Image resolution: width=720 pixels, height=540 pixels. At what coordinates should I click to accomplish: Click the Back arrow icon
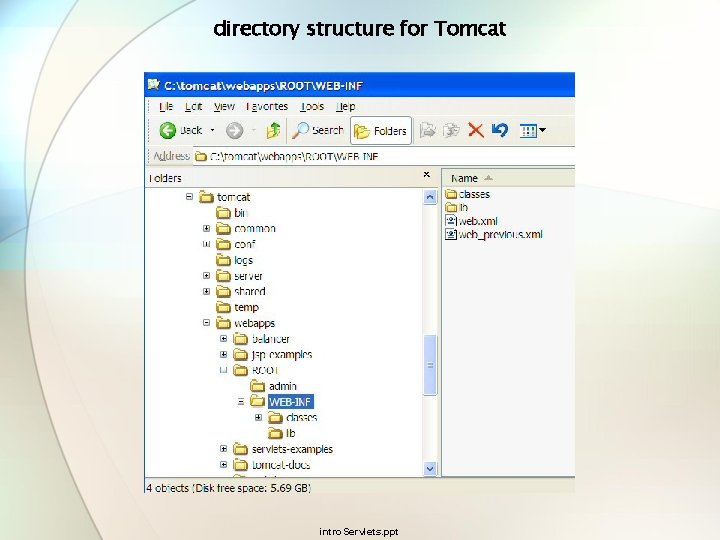168,130
